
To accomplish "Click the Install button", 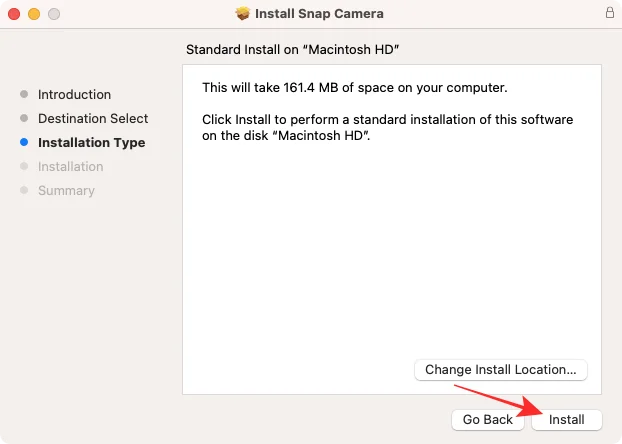I will 566,420.
